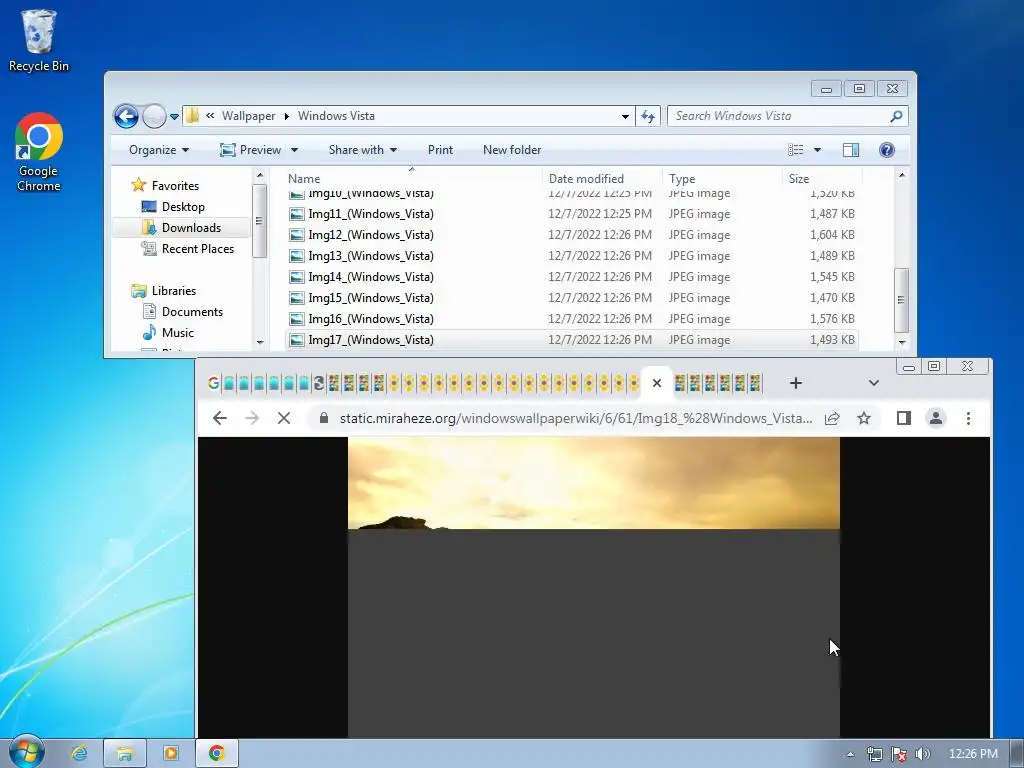Open Windows Media Player from taskbar
The image size is (1024, 768).
click(171, 754)
